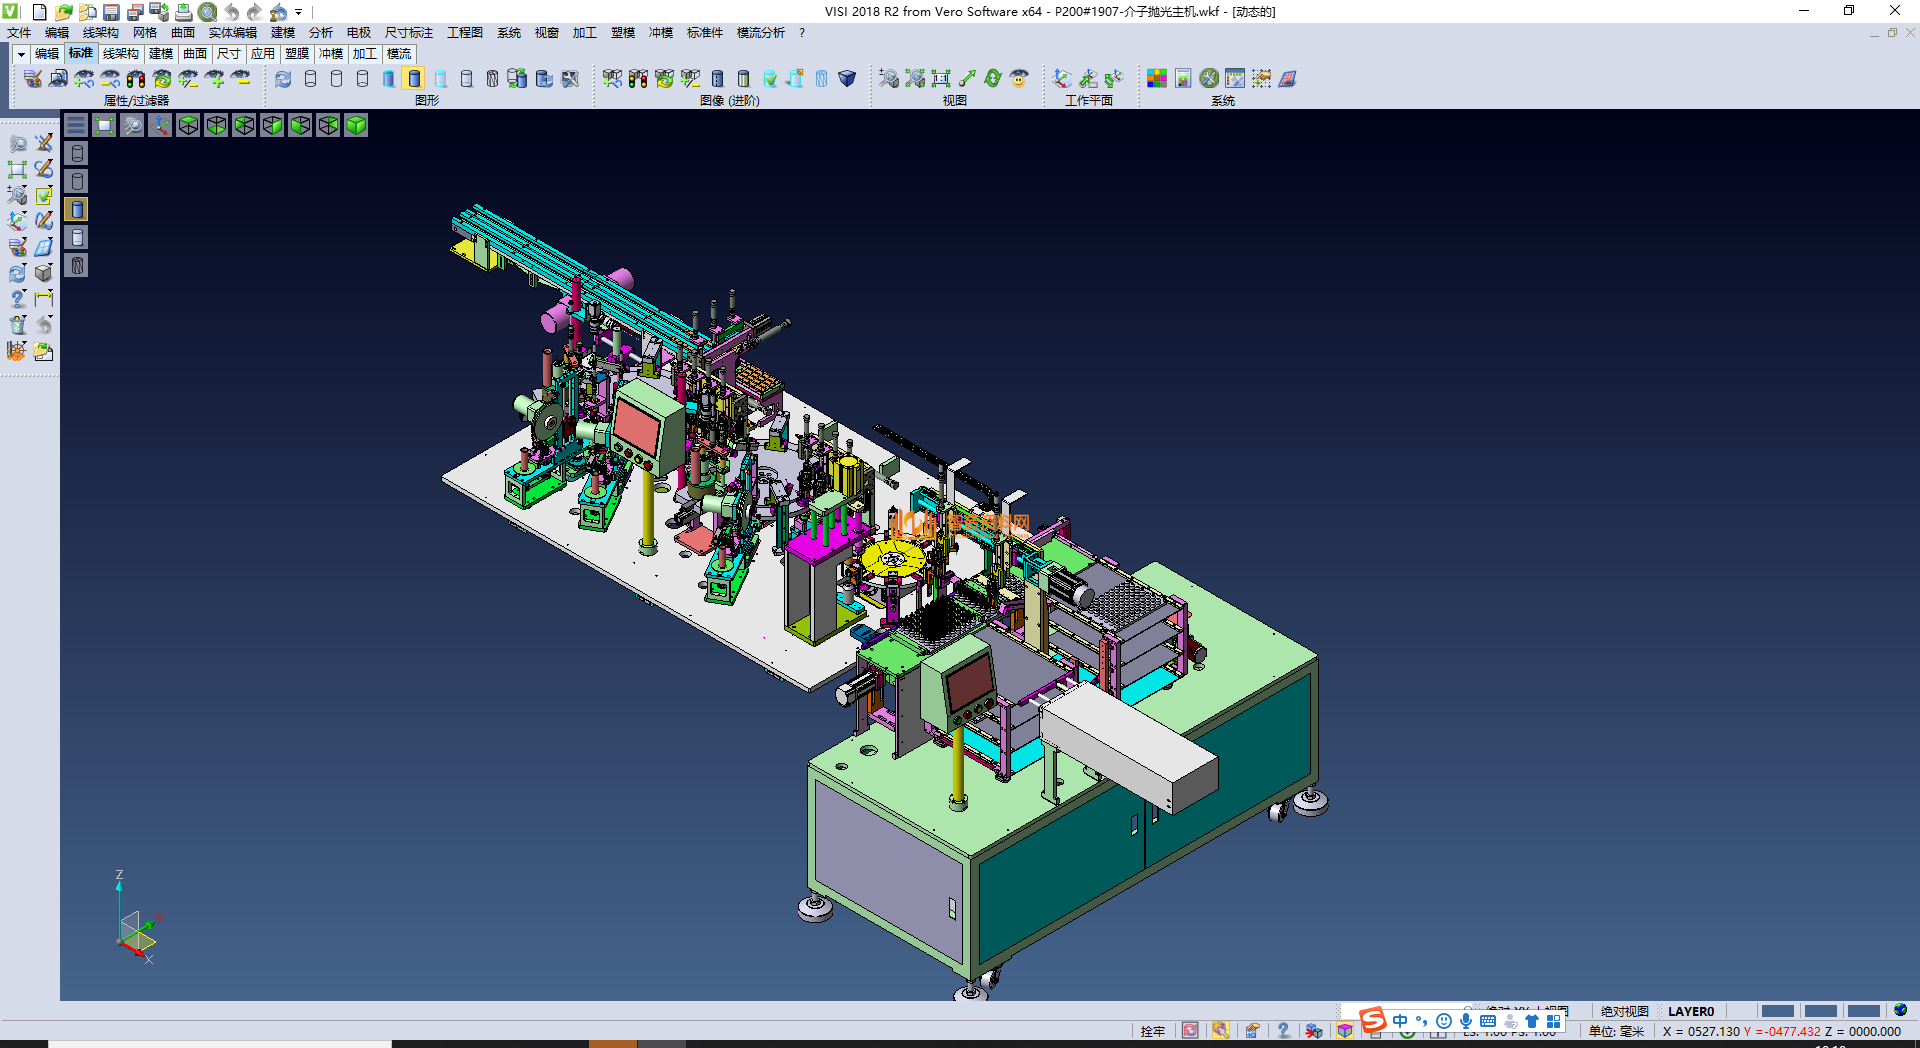Viewport: 1920px width, 1048px height.
Task: Click the 绝对视图 status bar label
Action: tap(1624, 1011)
